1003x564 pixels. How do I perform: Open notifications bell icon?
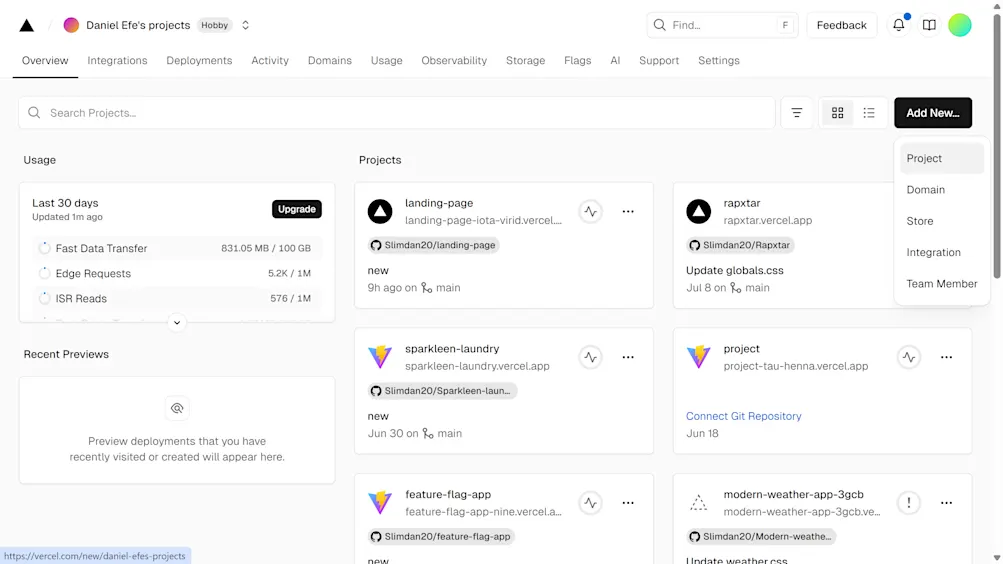click(899, 25)
